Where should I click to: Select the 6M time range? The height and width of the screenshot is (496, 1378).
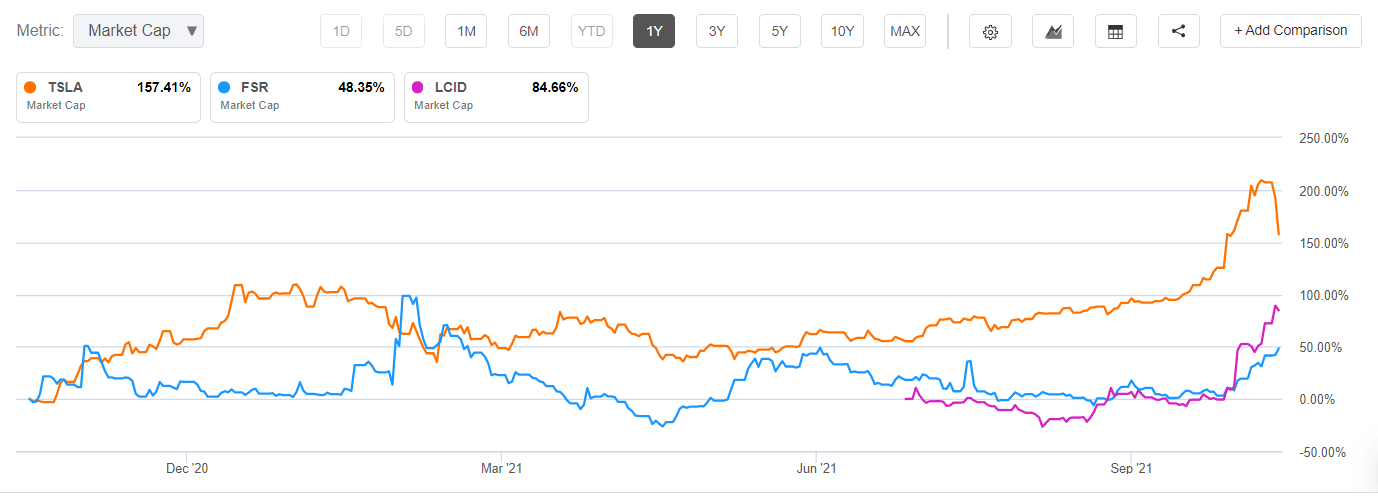(529, 31)
